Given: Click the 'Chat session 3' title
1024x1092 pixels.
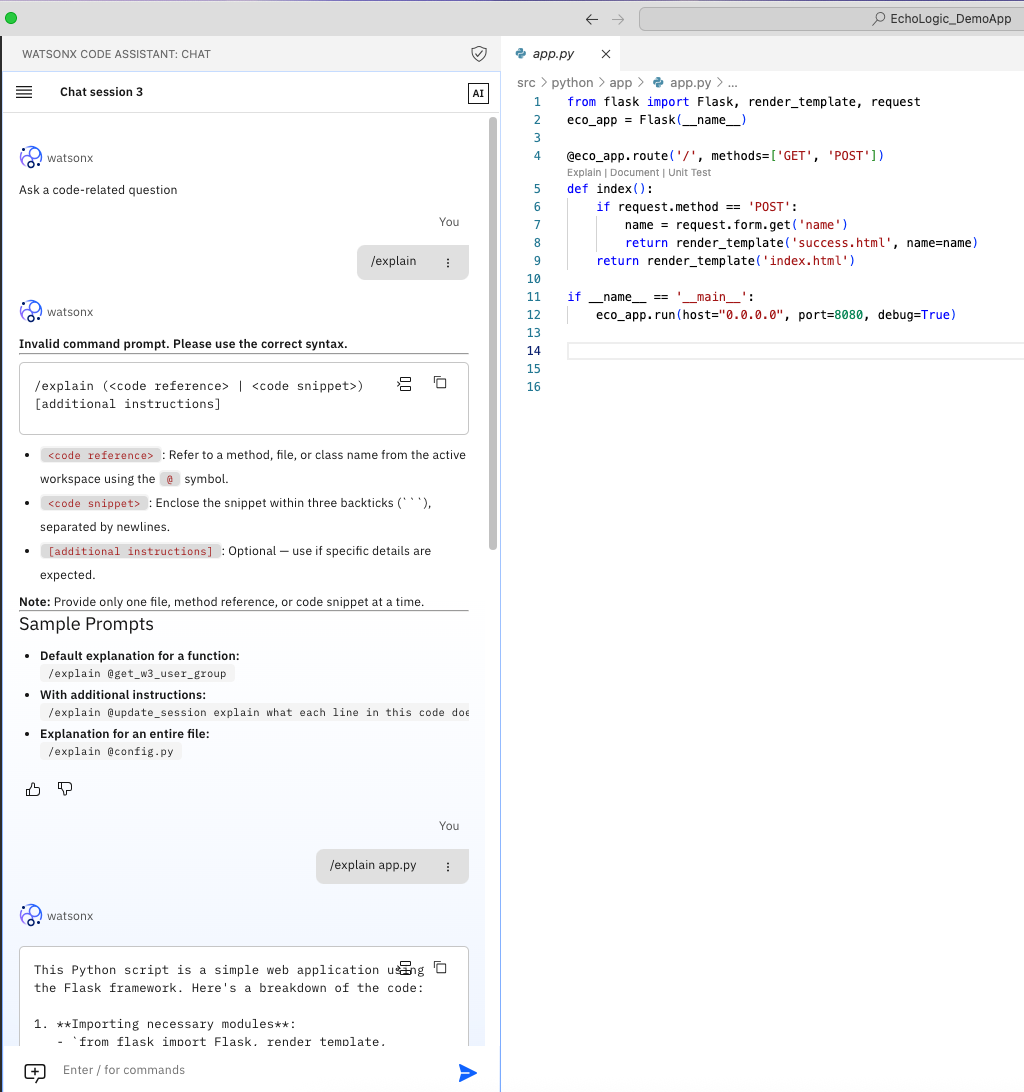Looking at the screenshot, I should tap(101, 92).
